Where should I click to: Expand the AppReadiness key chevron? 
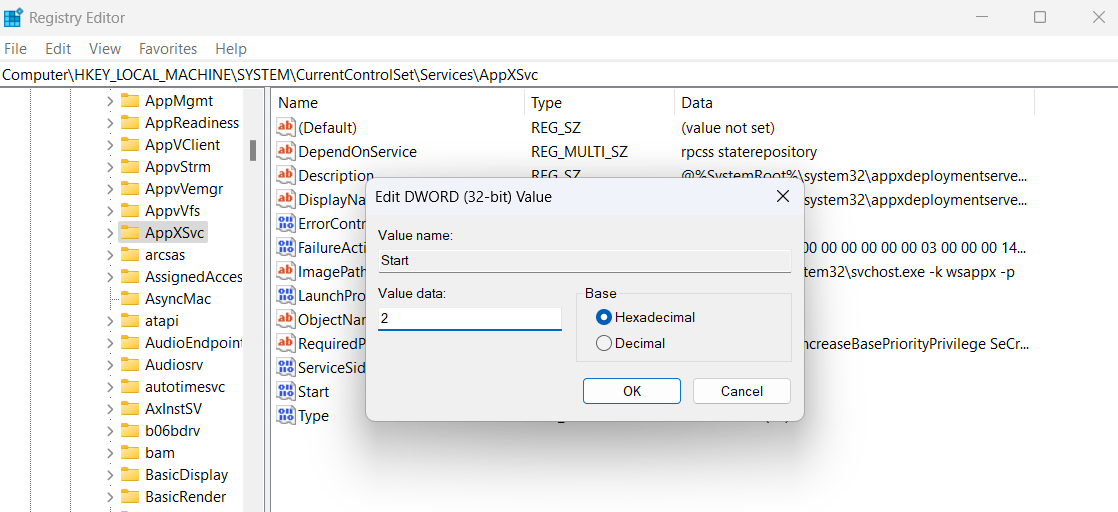tap(110, 123)
